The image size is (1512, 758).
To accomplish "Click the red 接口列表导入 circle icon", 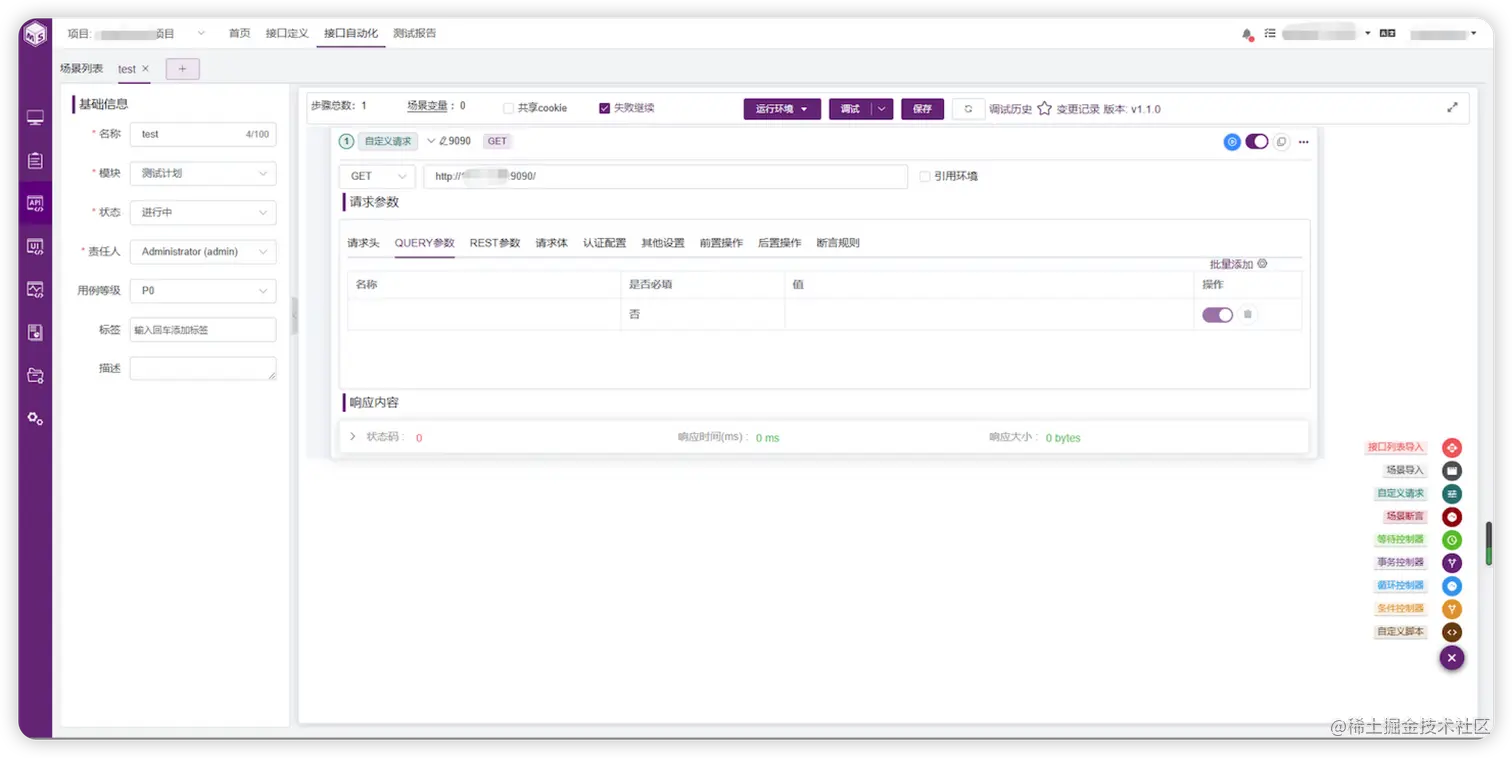I will 1452,448.
